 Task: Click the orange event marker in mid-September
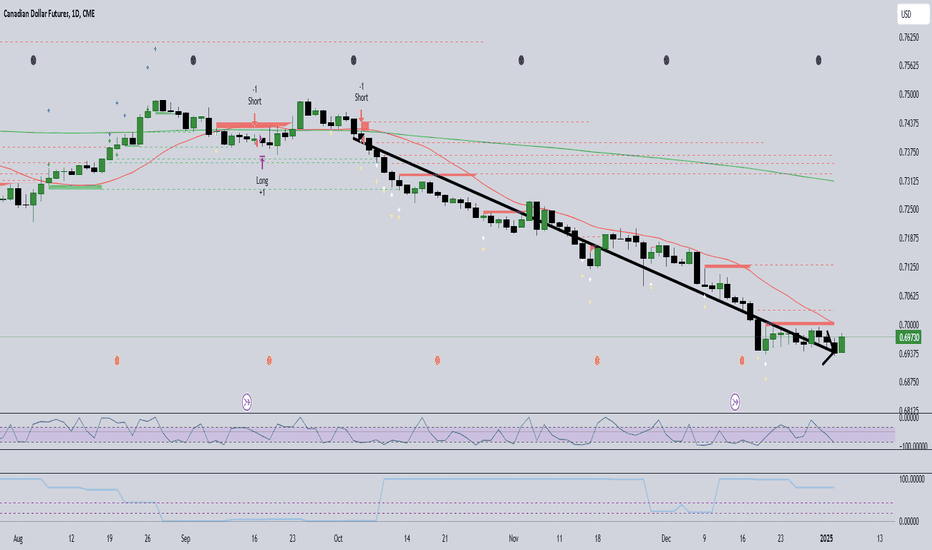point(269,360)
